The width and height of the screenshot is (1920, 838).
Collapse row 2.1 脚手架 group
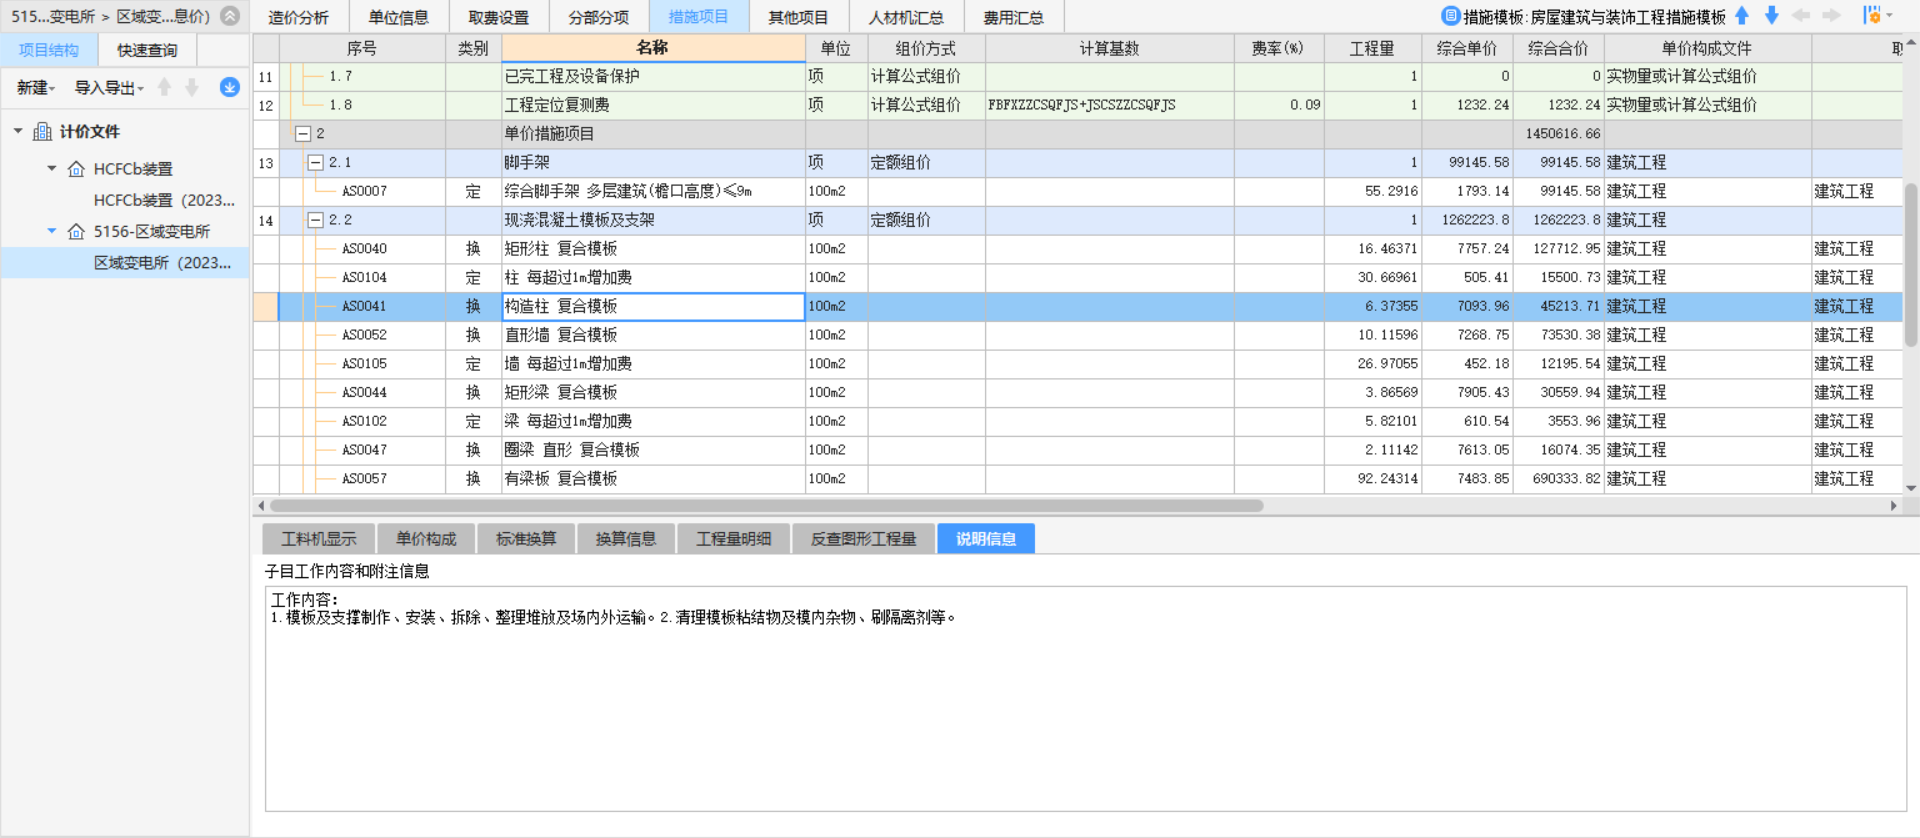coord(316,162)
